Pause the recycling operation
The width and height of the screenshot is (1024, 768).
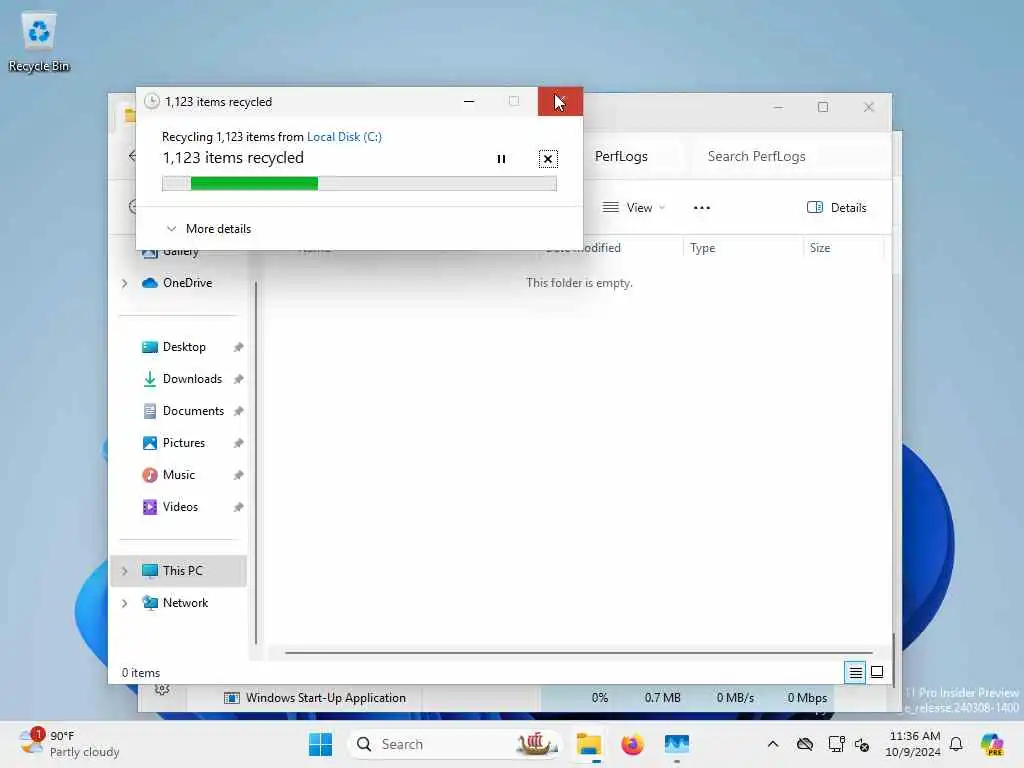pyautogui.click(x=501, y=159)
